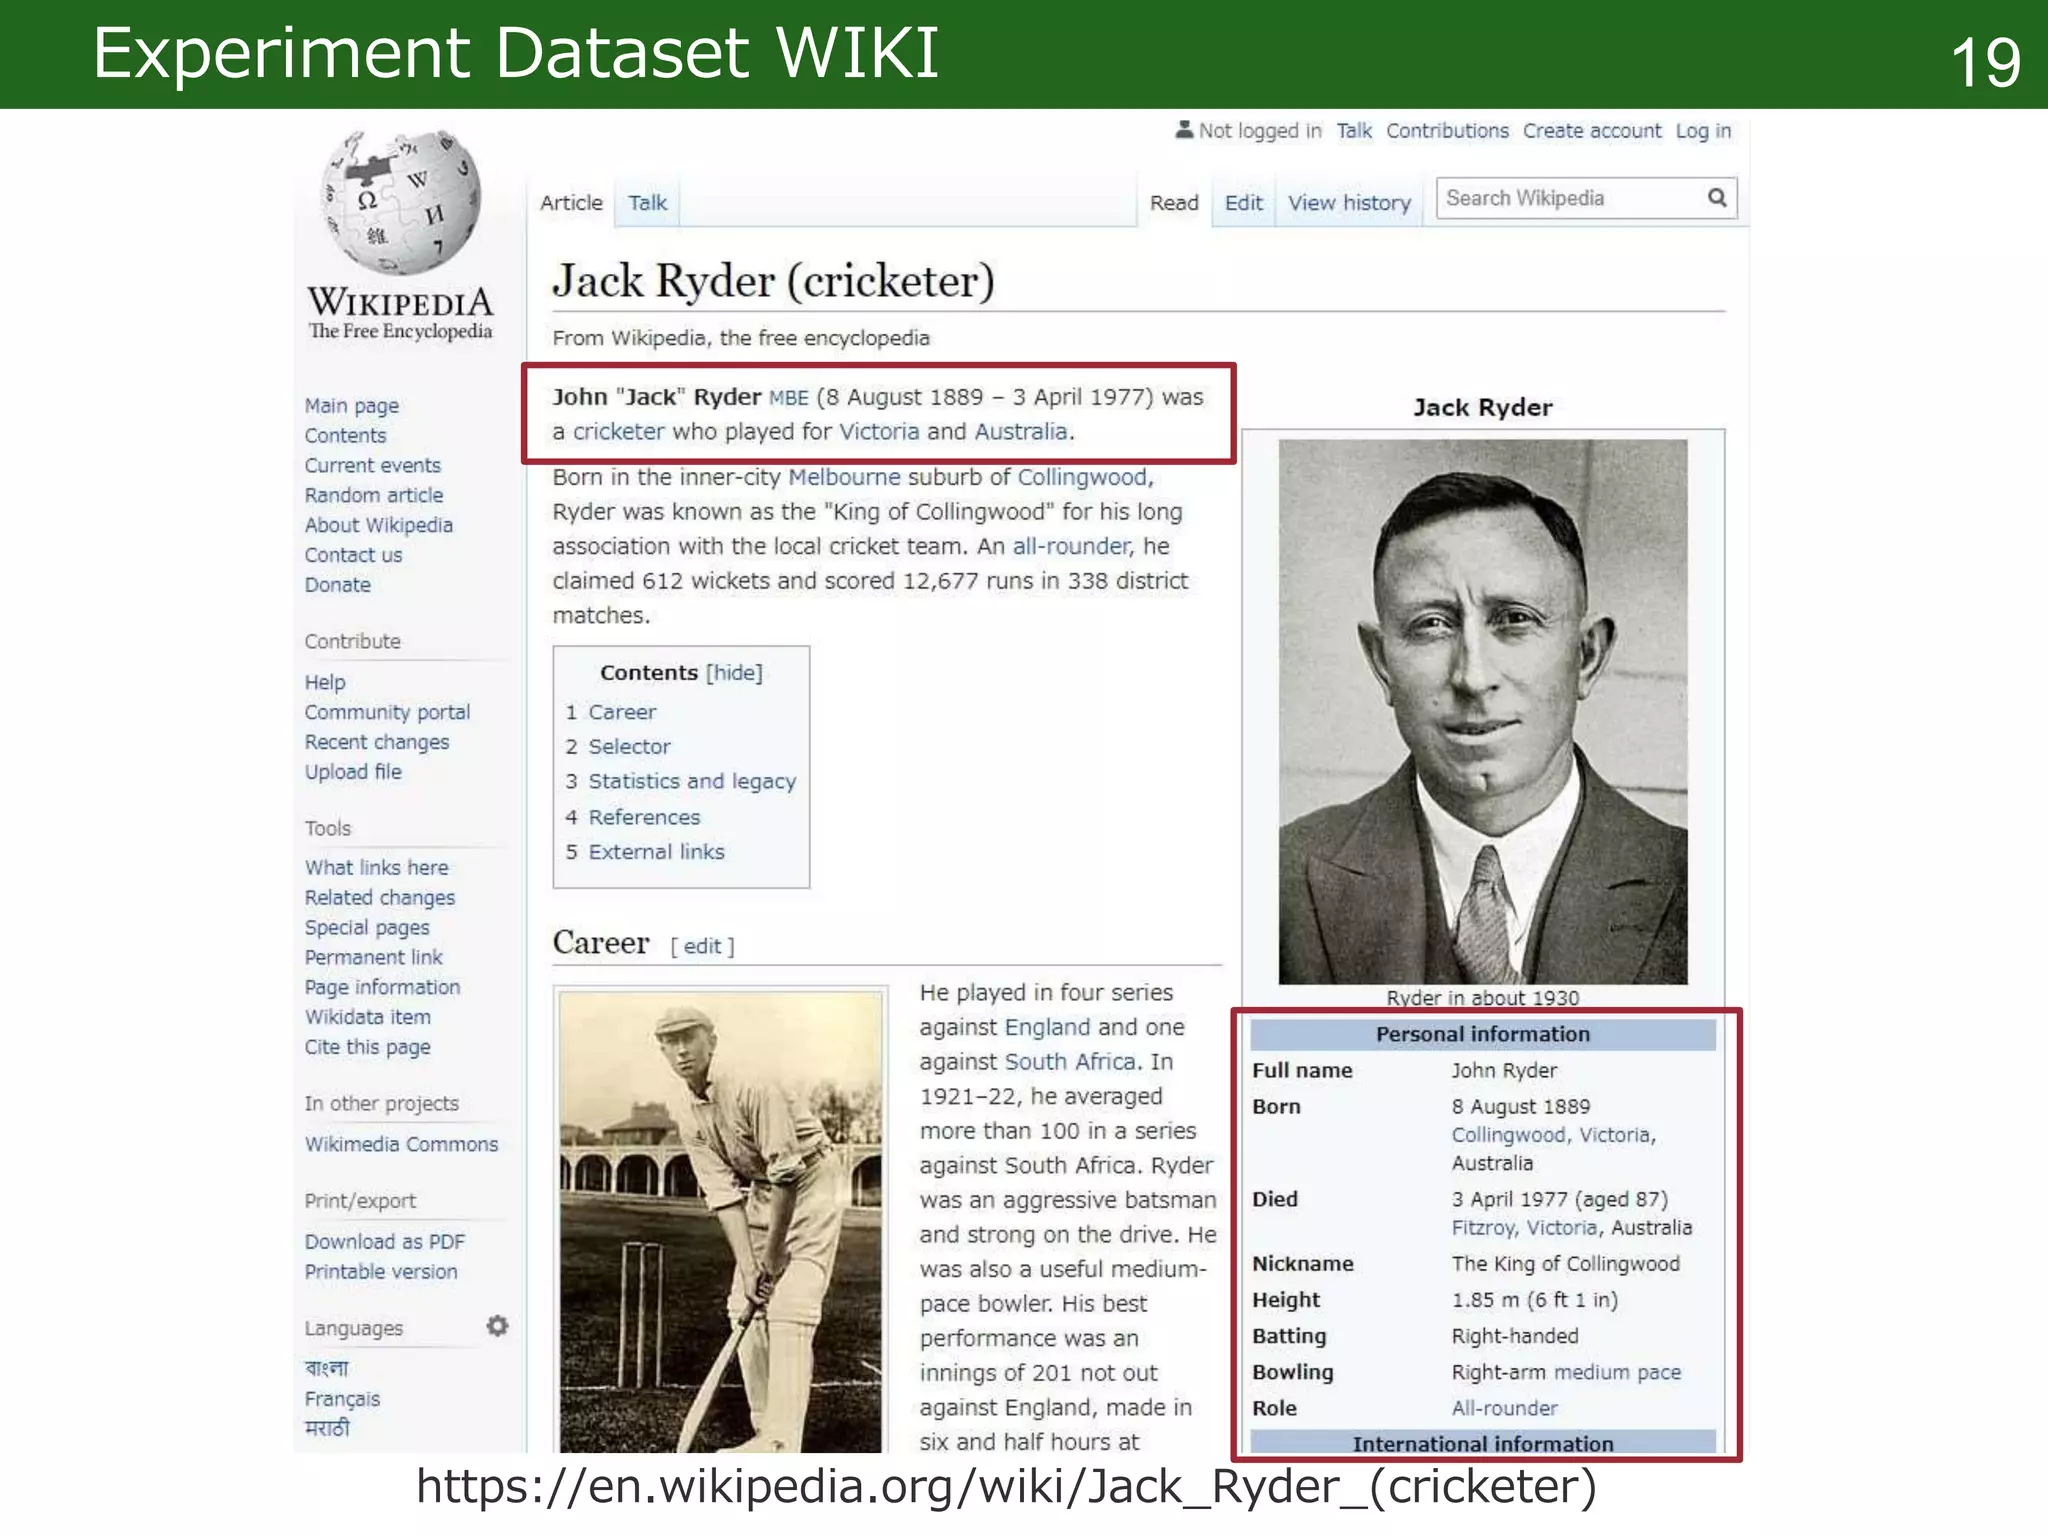Open Related changes link
The height and width of the screenshot is (1536, 2048).
point(380,898)
